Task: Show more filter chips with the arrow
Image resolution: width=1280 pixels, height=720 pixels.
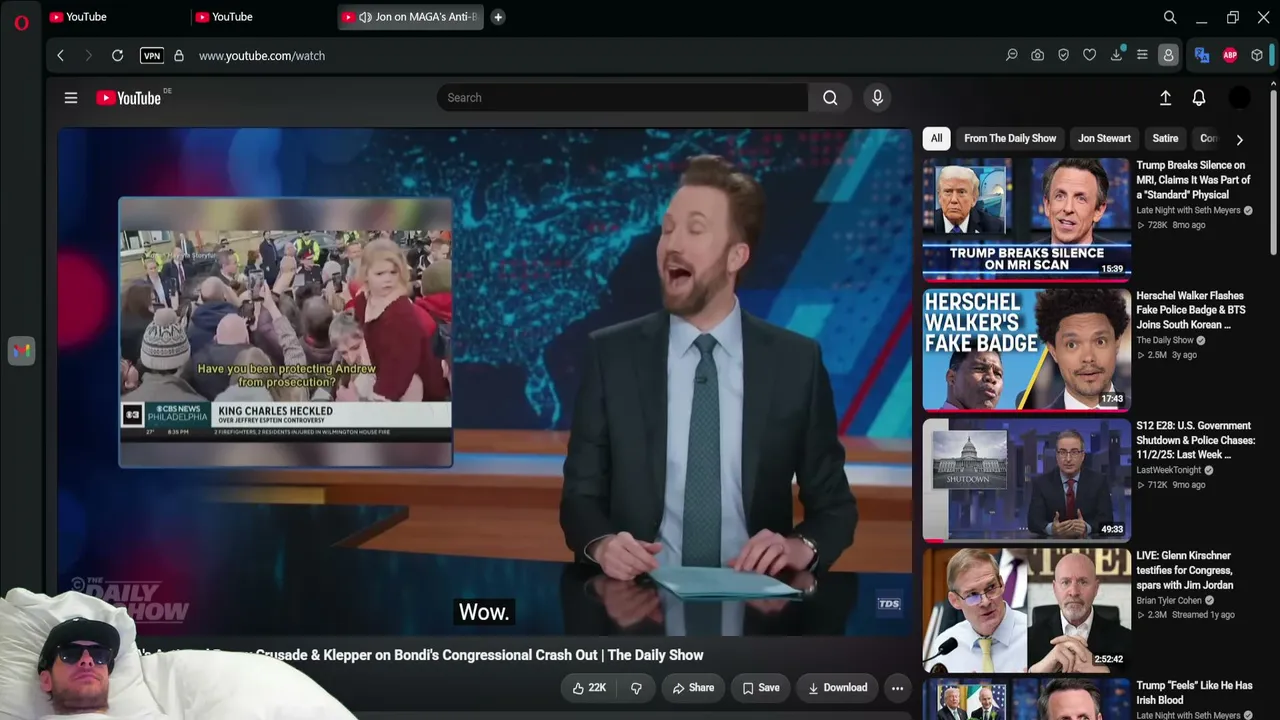Action: [1239, 140]
